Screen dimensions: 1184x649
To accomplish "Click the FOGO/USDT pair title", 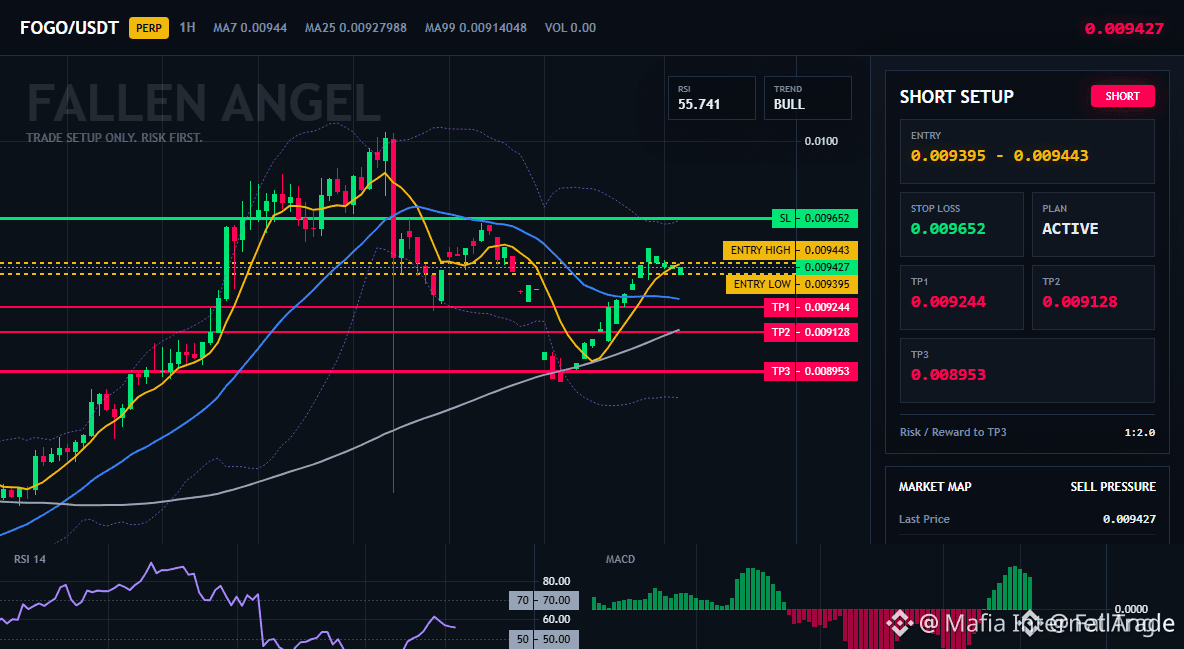I will [69, 28].
